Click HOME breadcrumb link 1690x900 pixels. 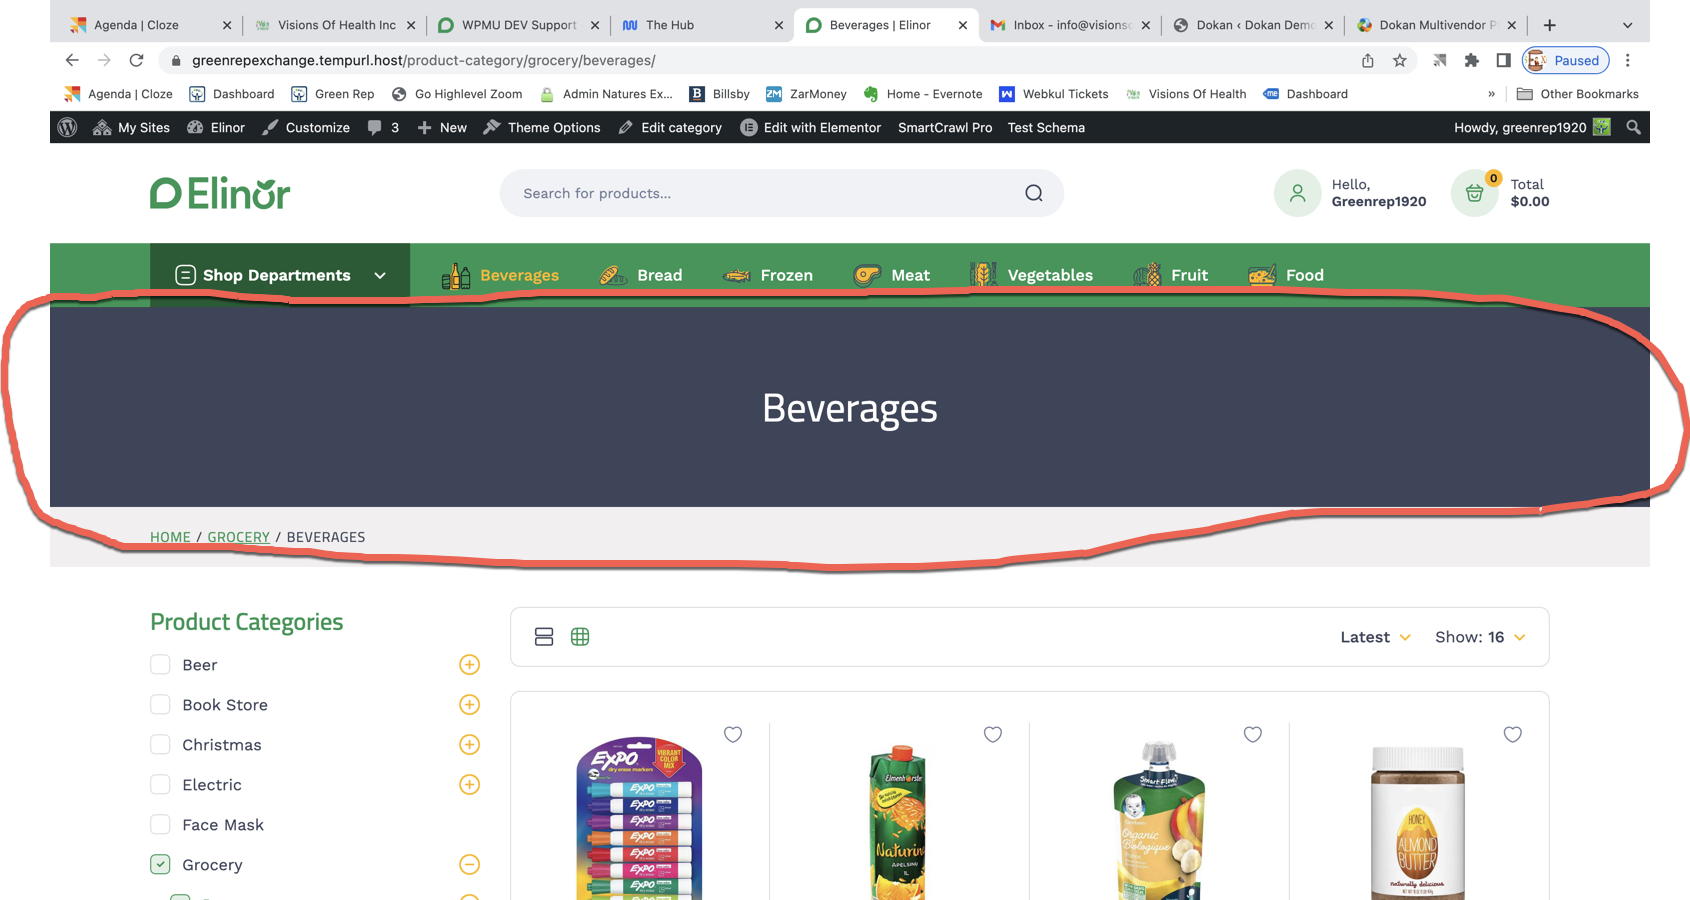[170, 537]
